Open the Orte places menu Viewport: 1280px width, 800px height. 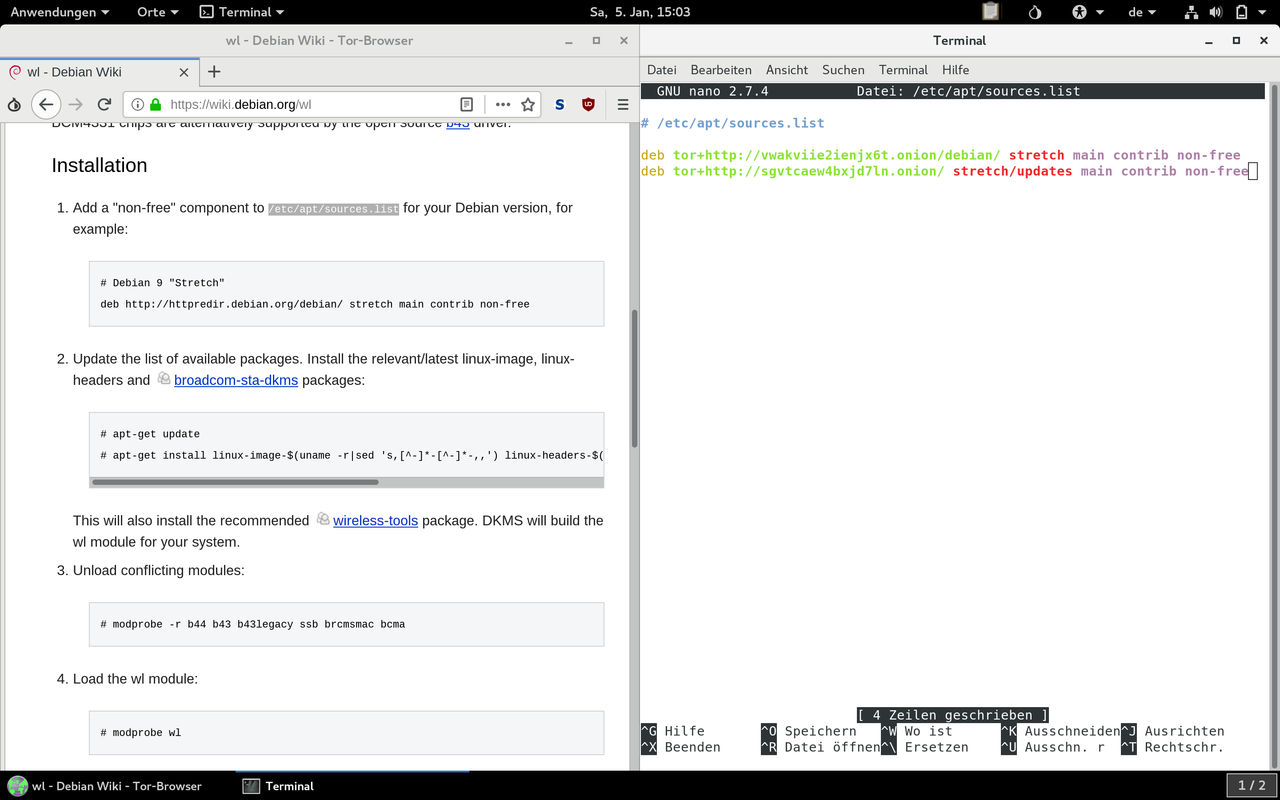tap(157, 12)
